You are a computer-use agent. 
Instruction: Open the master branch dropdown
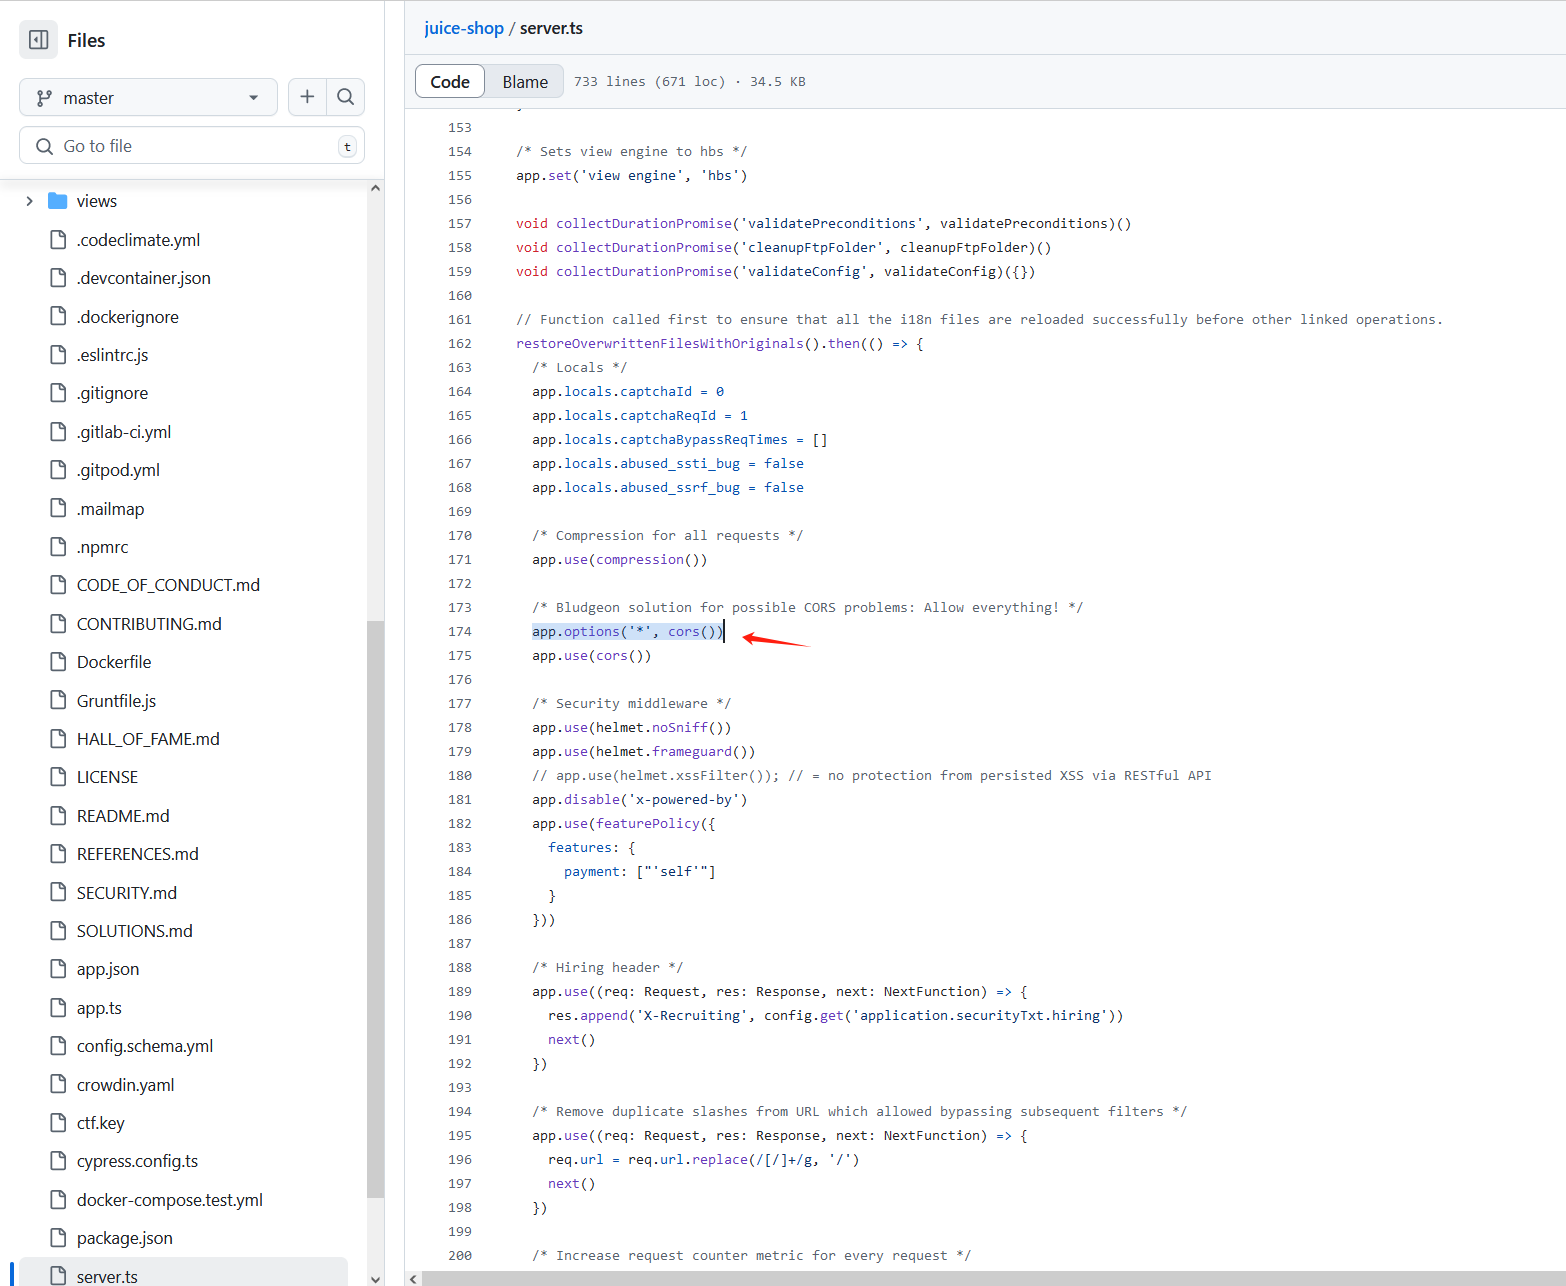click(148, 97)
